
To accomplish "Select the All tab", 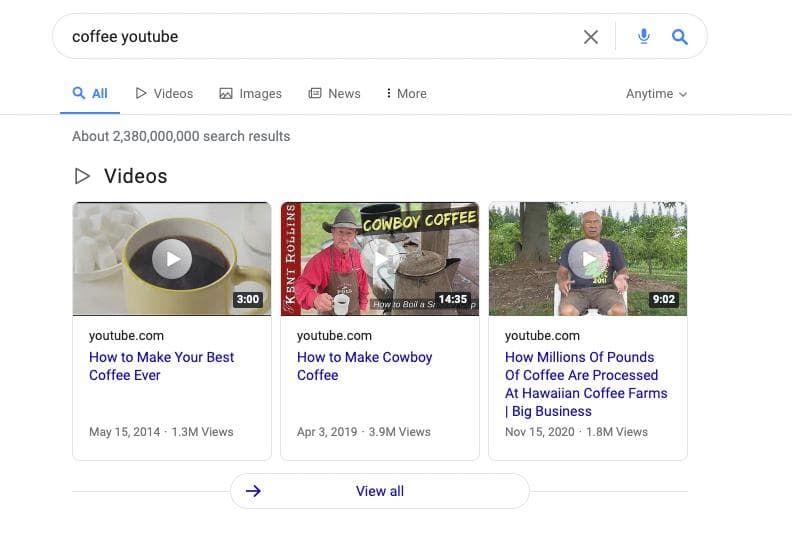I will [90, 93].
